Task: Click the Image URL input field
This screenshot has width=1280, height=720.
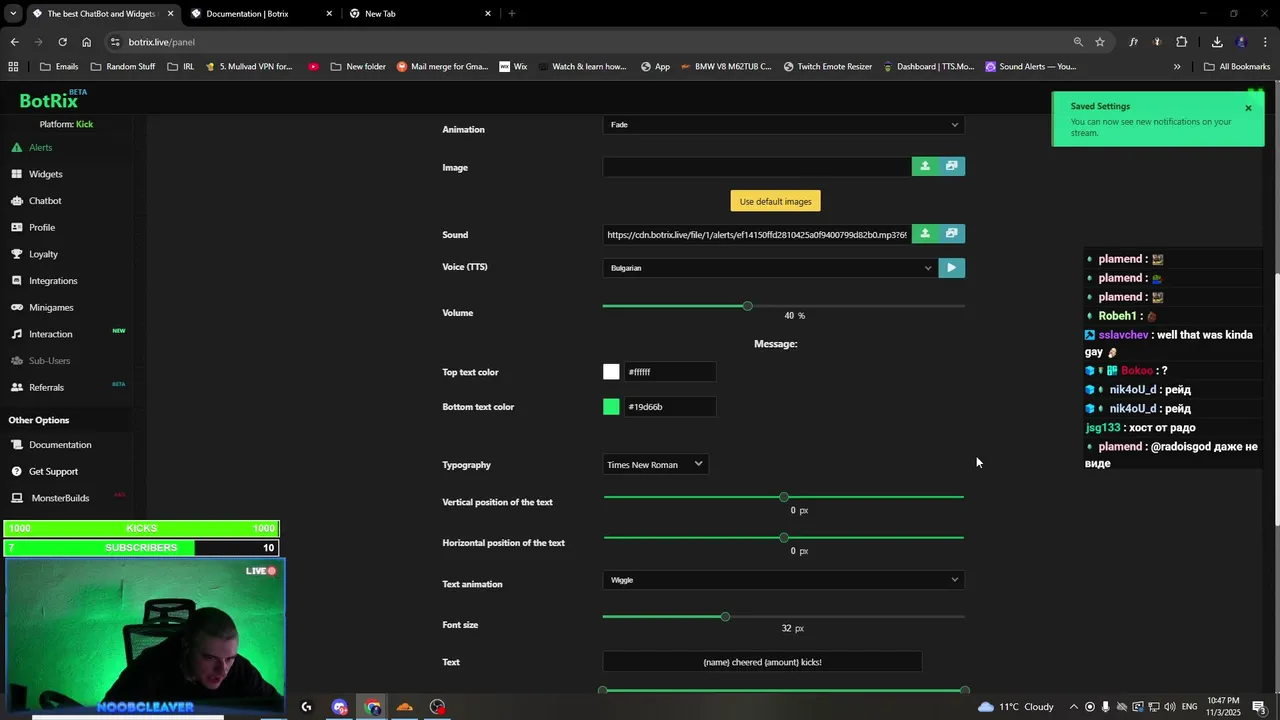Action: tap(757, 166)
